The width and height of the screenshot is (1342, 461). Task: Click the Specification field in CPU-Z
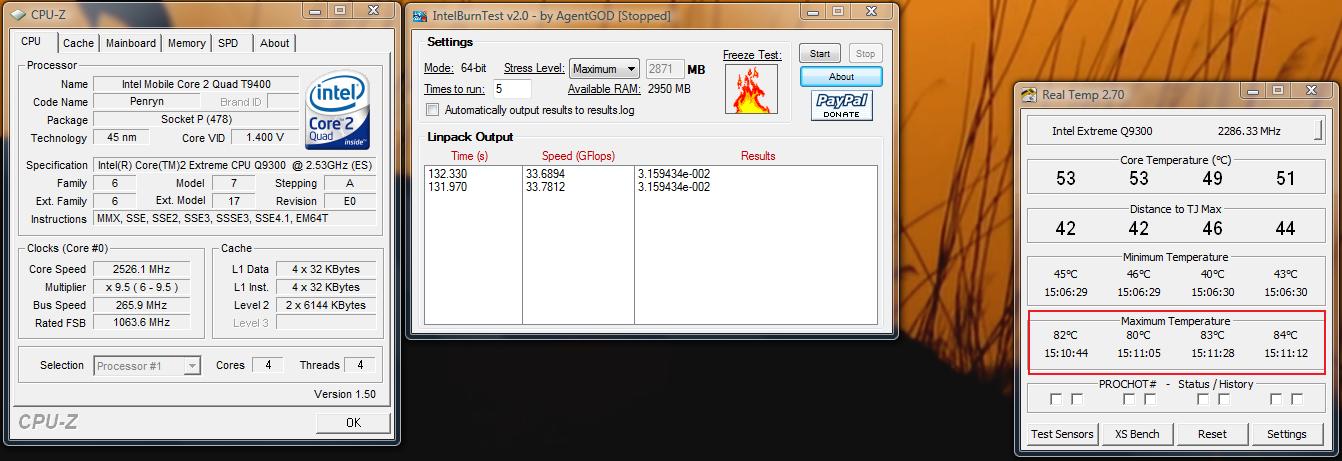pos(235,165)
